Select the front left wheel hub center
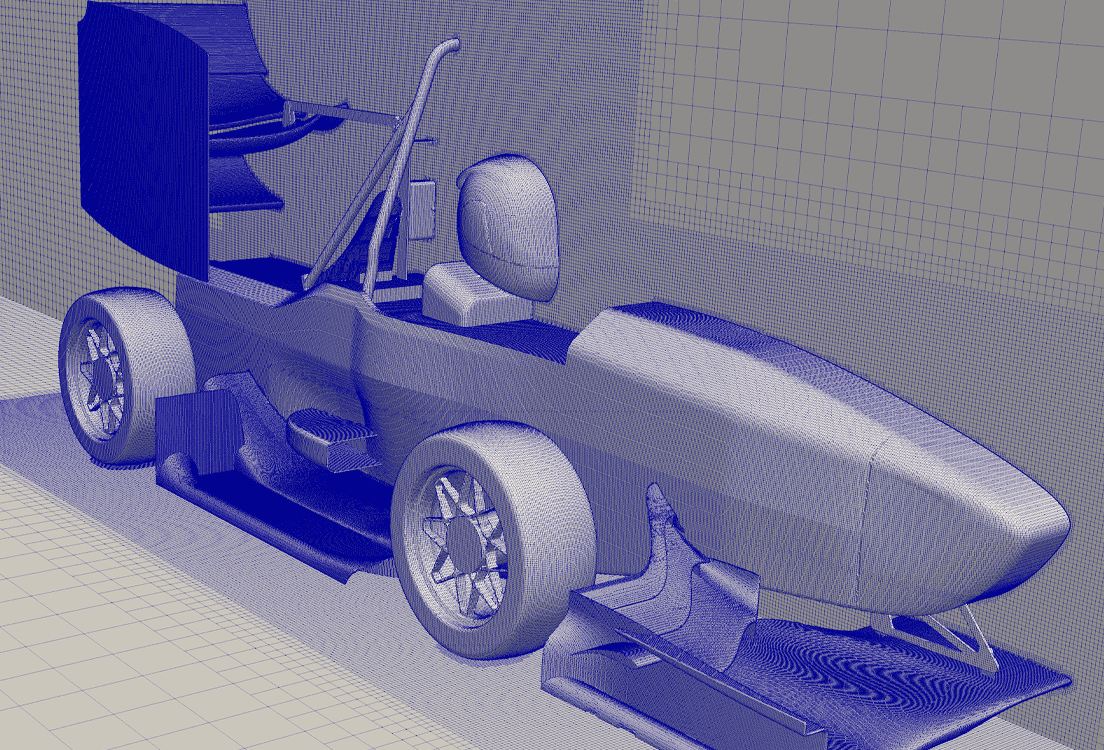Viewport: 1104px width, 750px height. pos(465,535)
